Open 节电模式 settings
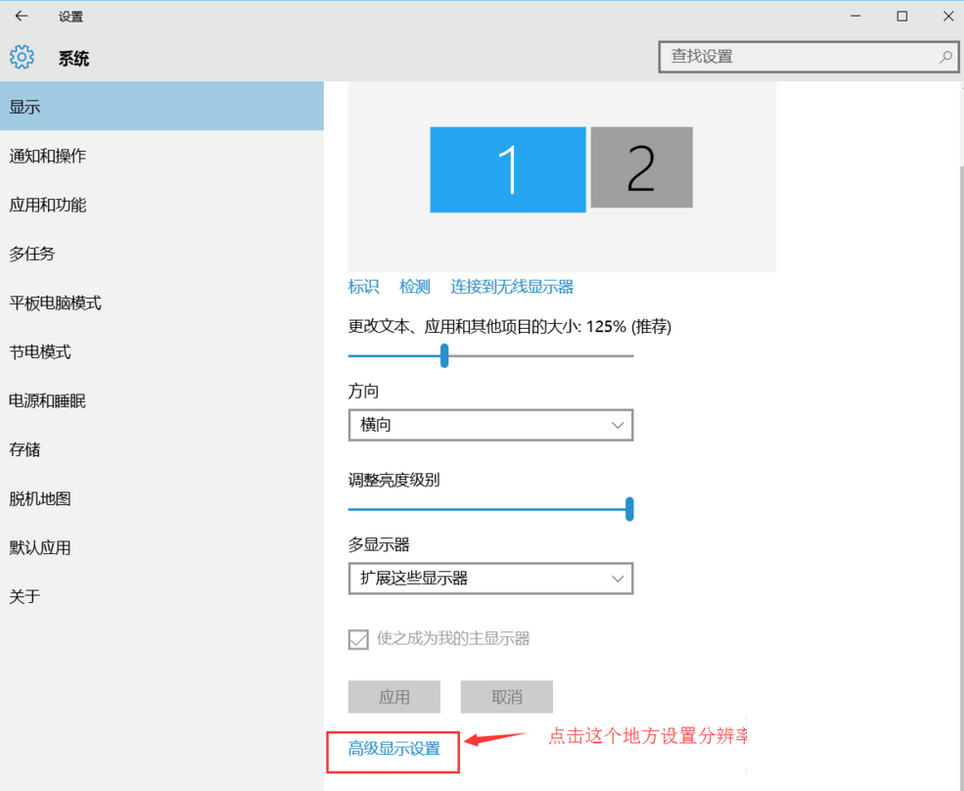The image size is (964, 791). pos(162,352)
